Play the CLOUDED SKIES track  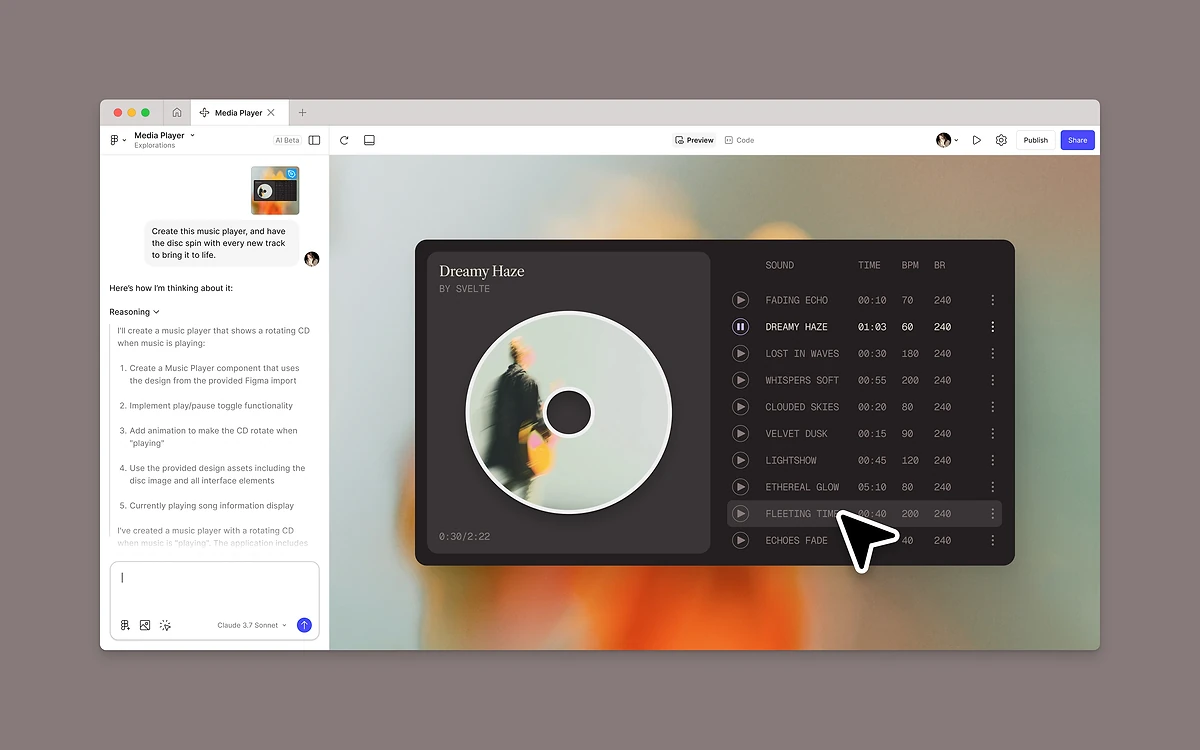click(x=740, y=407)
